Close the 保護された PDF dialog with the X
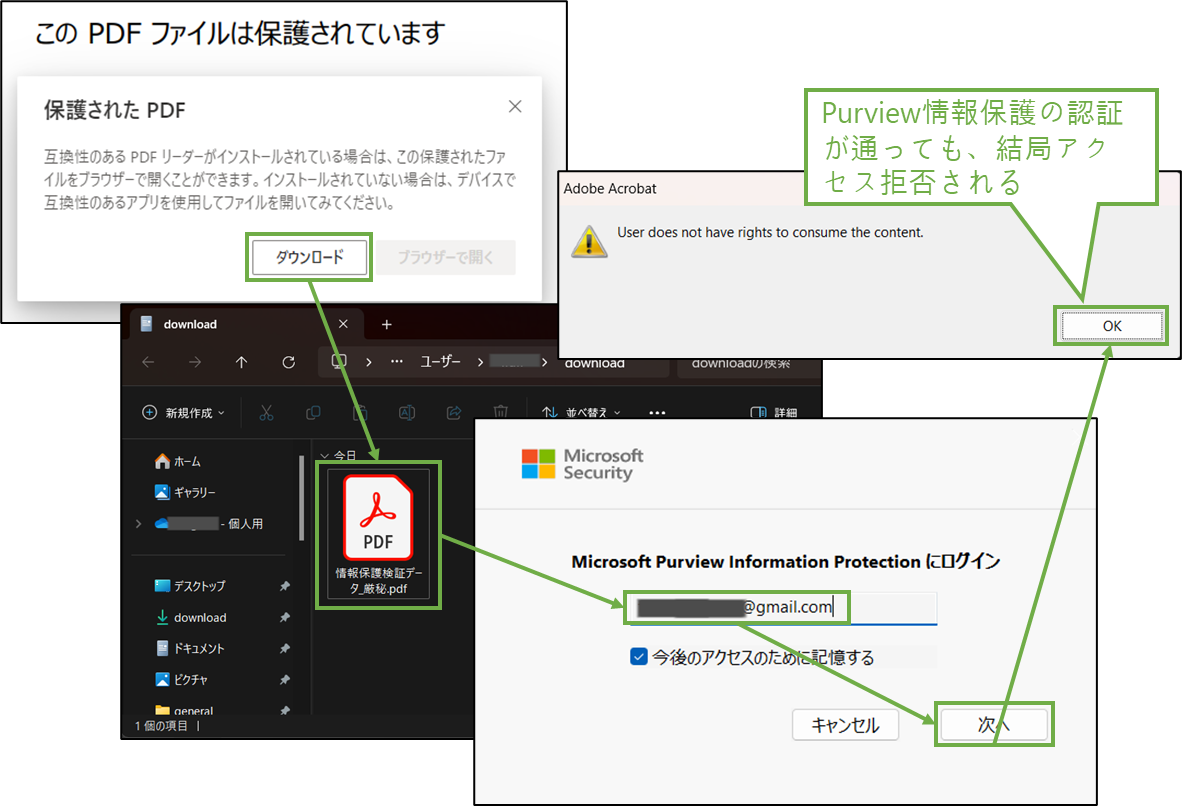Image resolution: width=1182 pixels, height=806 pixels. (515, 106)
